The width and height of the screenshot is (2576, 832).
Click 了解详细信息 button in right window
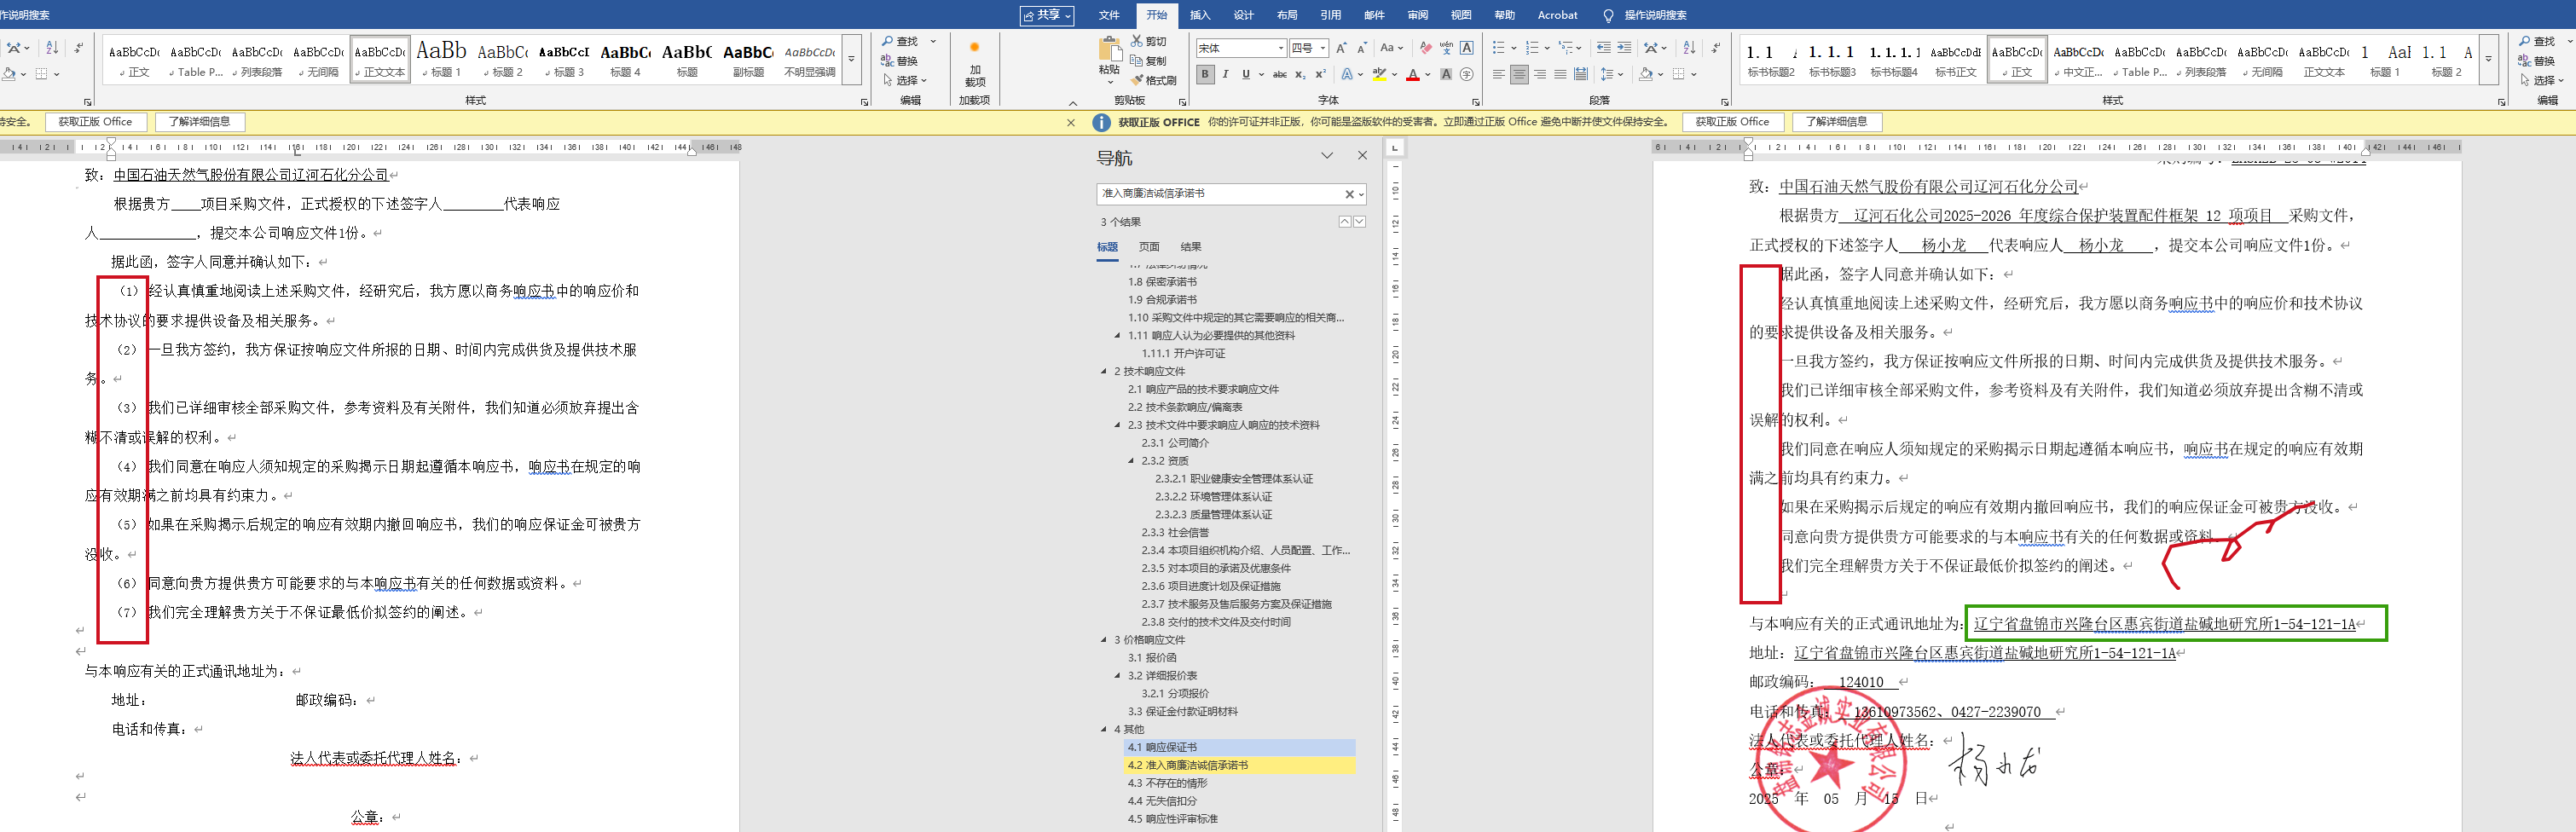click(1837, 122)
